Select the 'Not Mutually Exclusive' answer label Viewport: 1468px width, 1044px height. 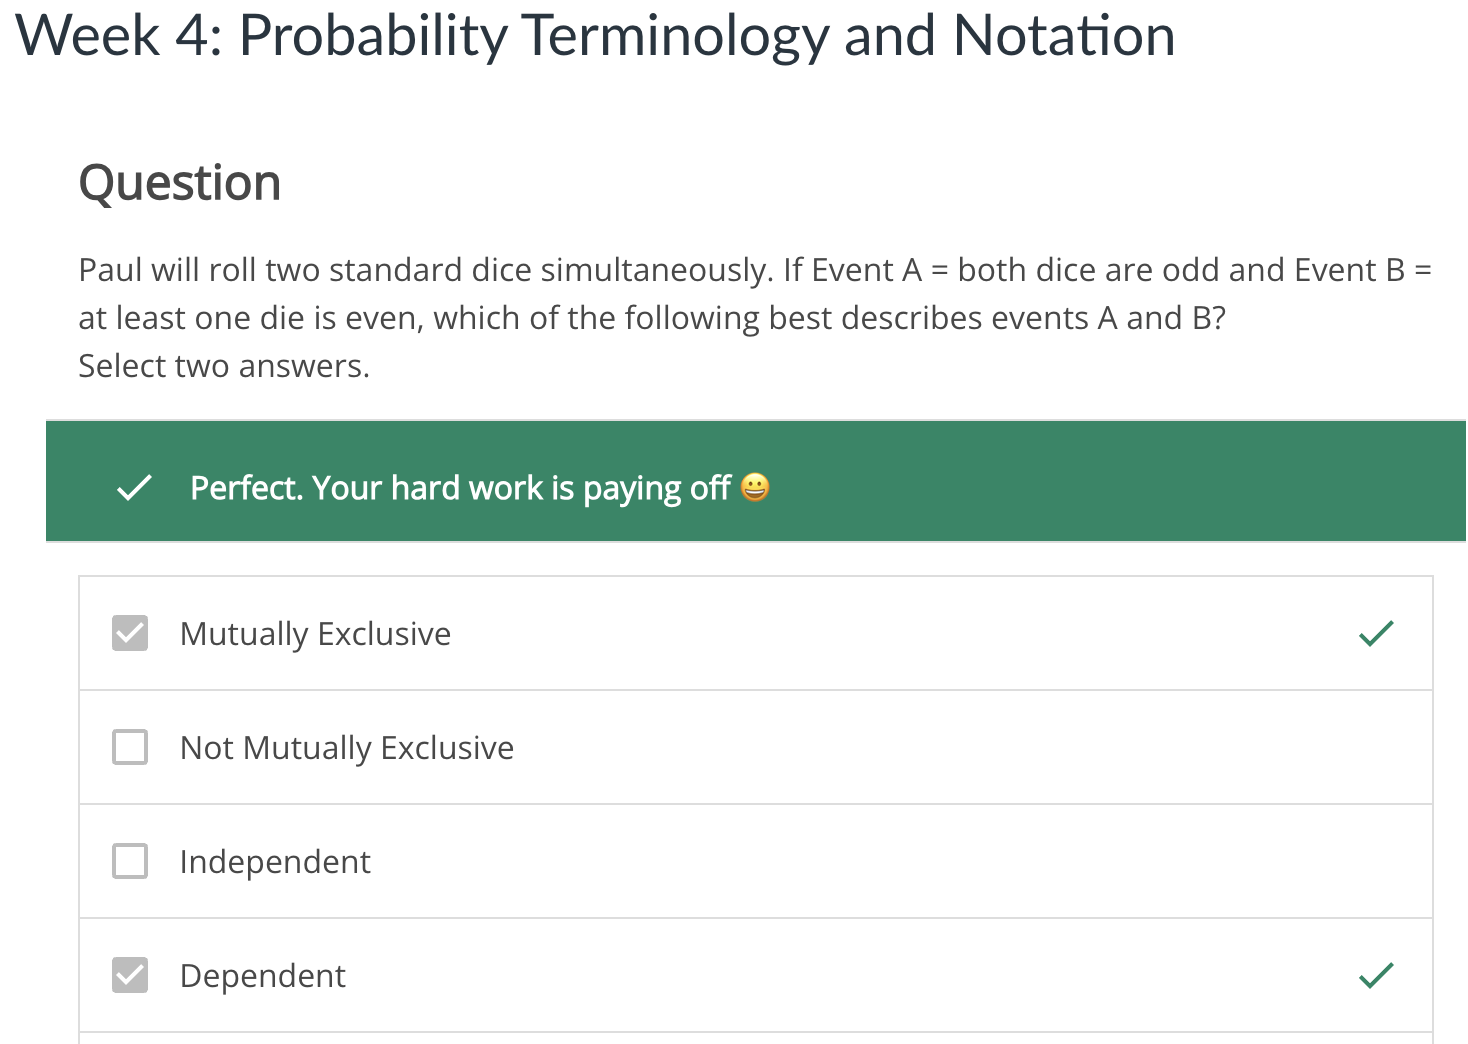click(x=346, y=748)
